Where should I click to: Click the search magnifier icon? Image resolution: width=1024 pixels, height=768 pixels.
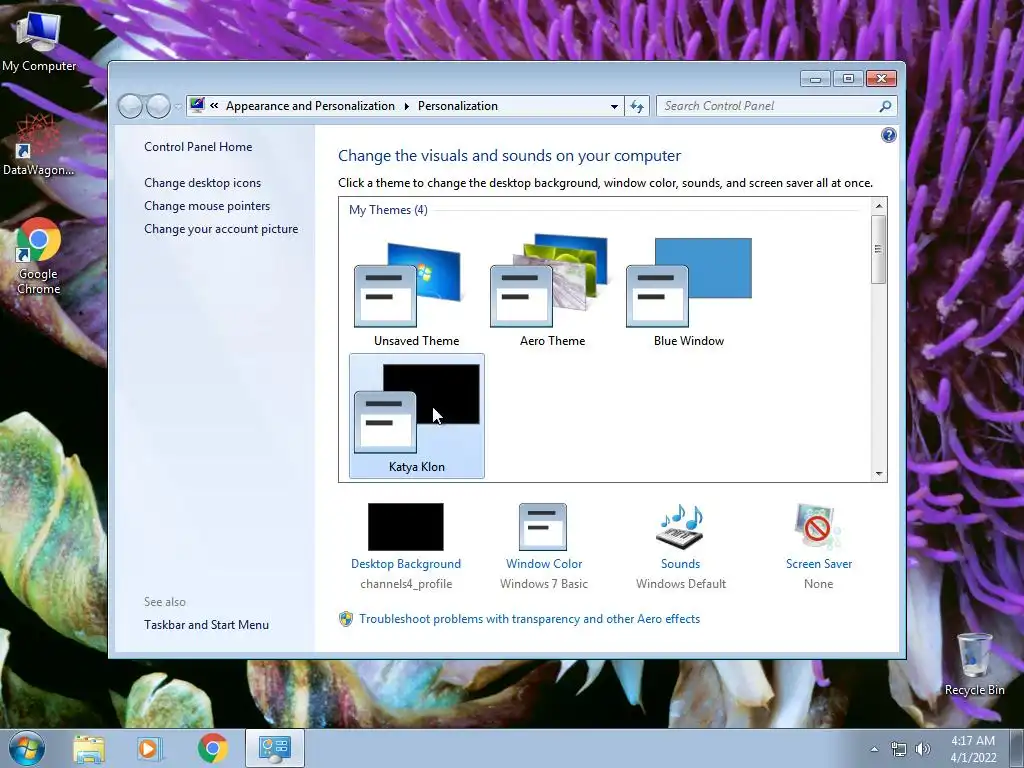[886, 106]
